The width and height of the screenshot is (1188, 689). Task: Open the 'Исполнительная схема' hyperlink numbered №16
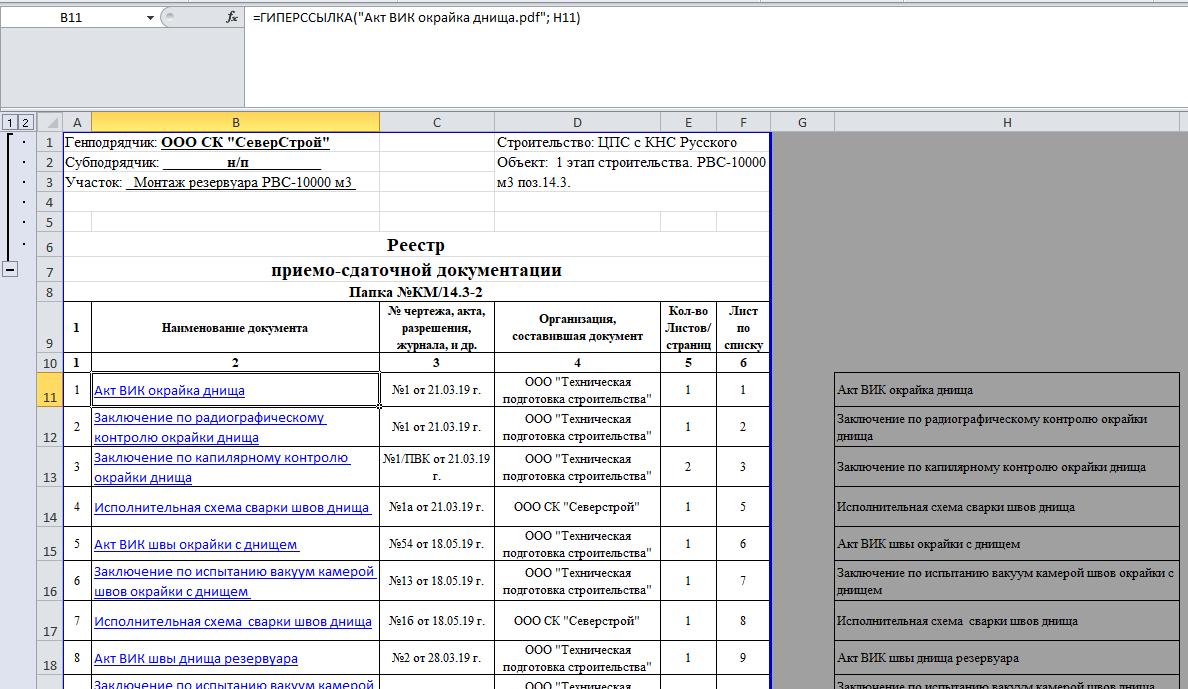coord(233,622)
